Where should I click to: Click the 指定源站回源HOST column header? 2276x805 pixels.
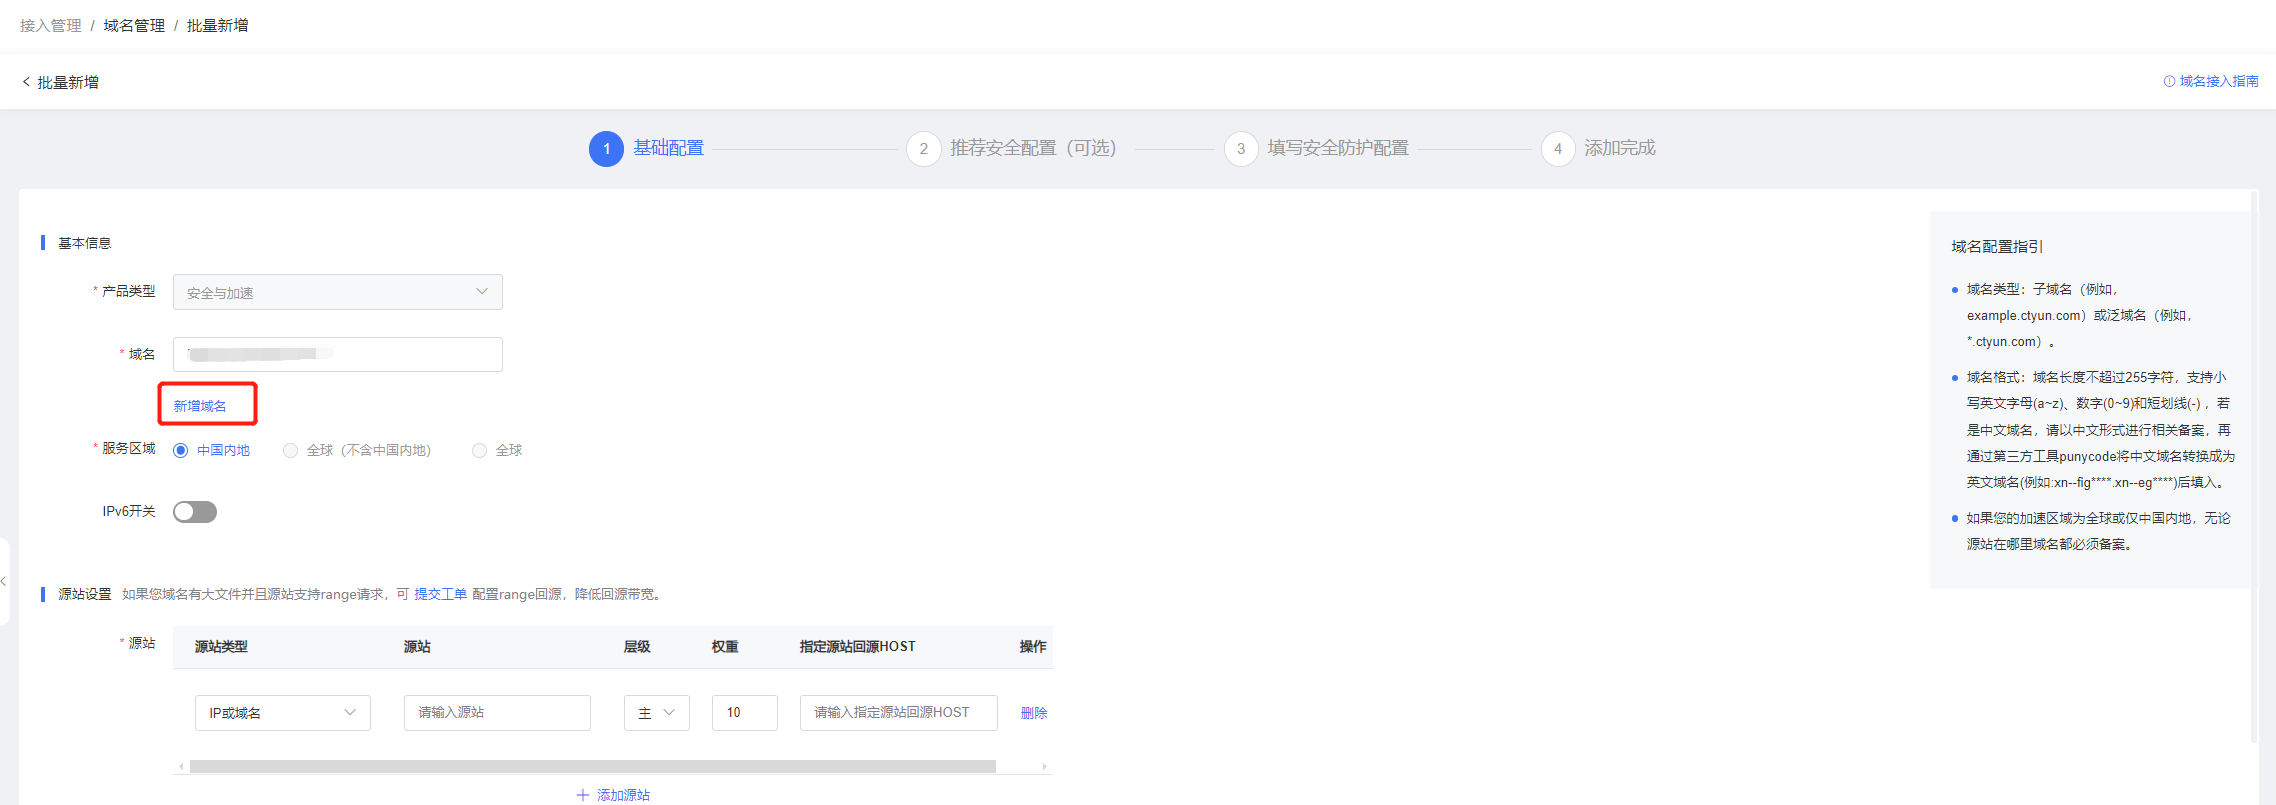tap(857, 647)
